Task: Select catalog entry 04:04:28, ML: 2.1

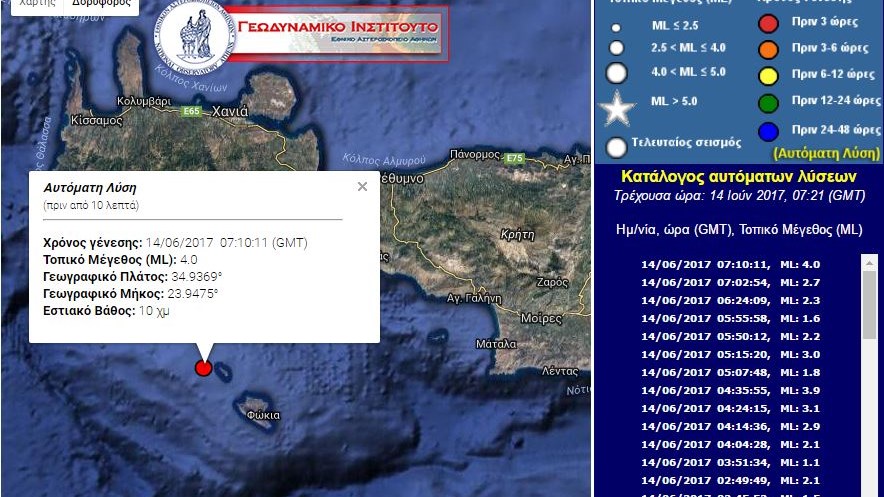Action: click(x=731, y=445)
